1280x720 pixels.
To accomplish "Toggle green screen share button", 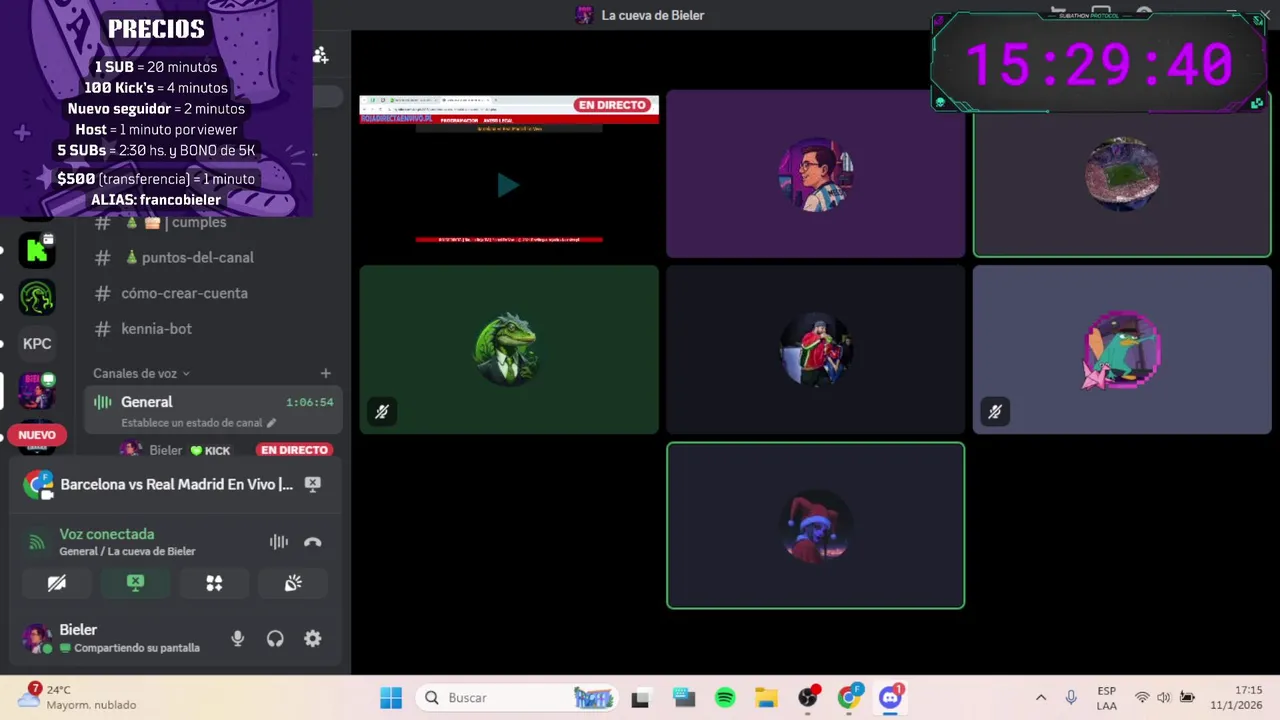I will (136, 583).
